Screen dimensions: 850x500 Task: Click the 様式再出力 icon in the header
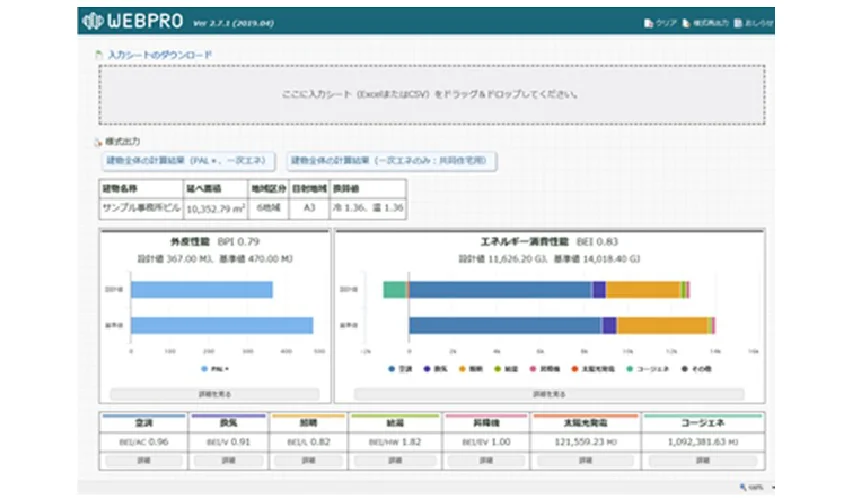pyautogui.click(x=686, y=23)
